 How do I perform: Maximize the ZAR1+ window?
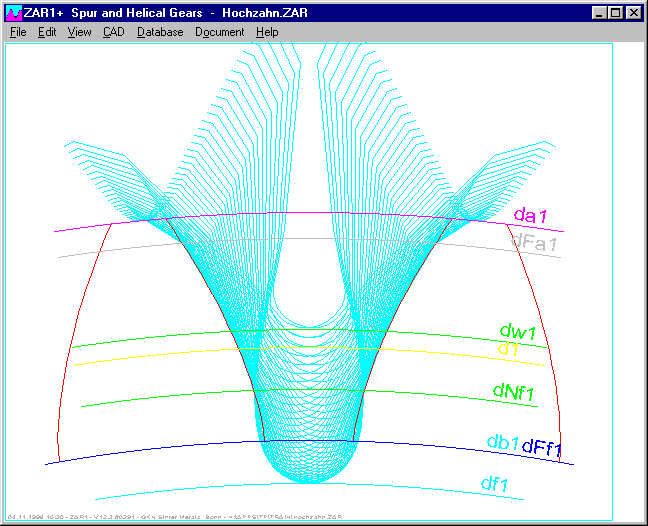point(616,13)
